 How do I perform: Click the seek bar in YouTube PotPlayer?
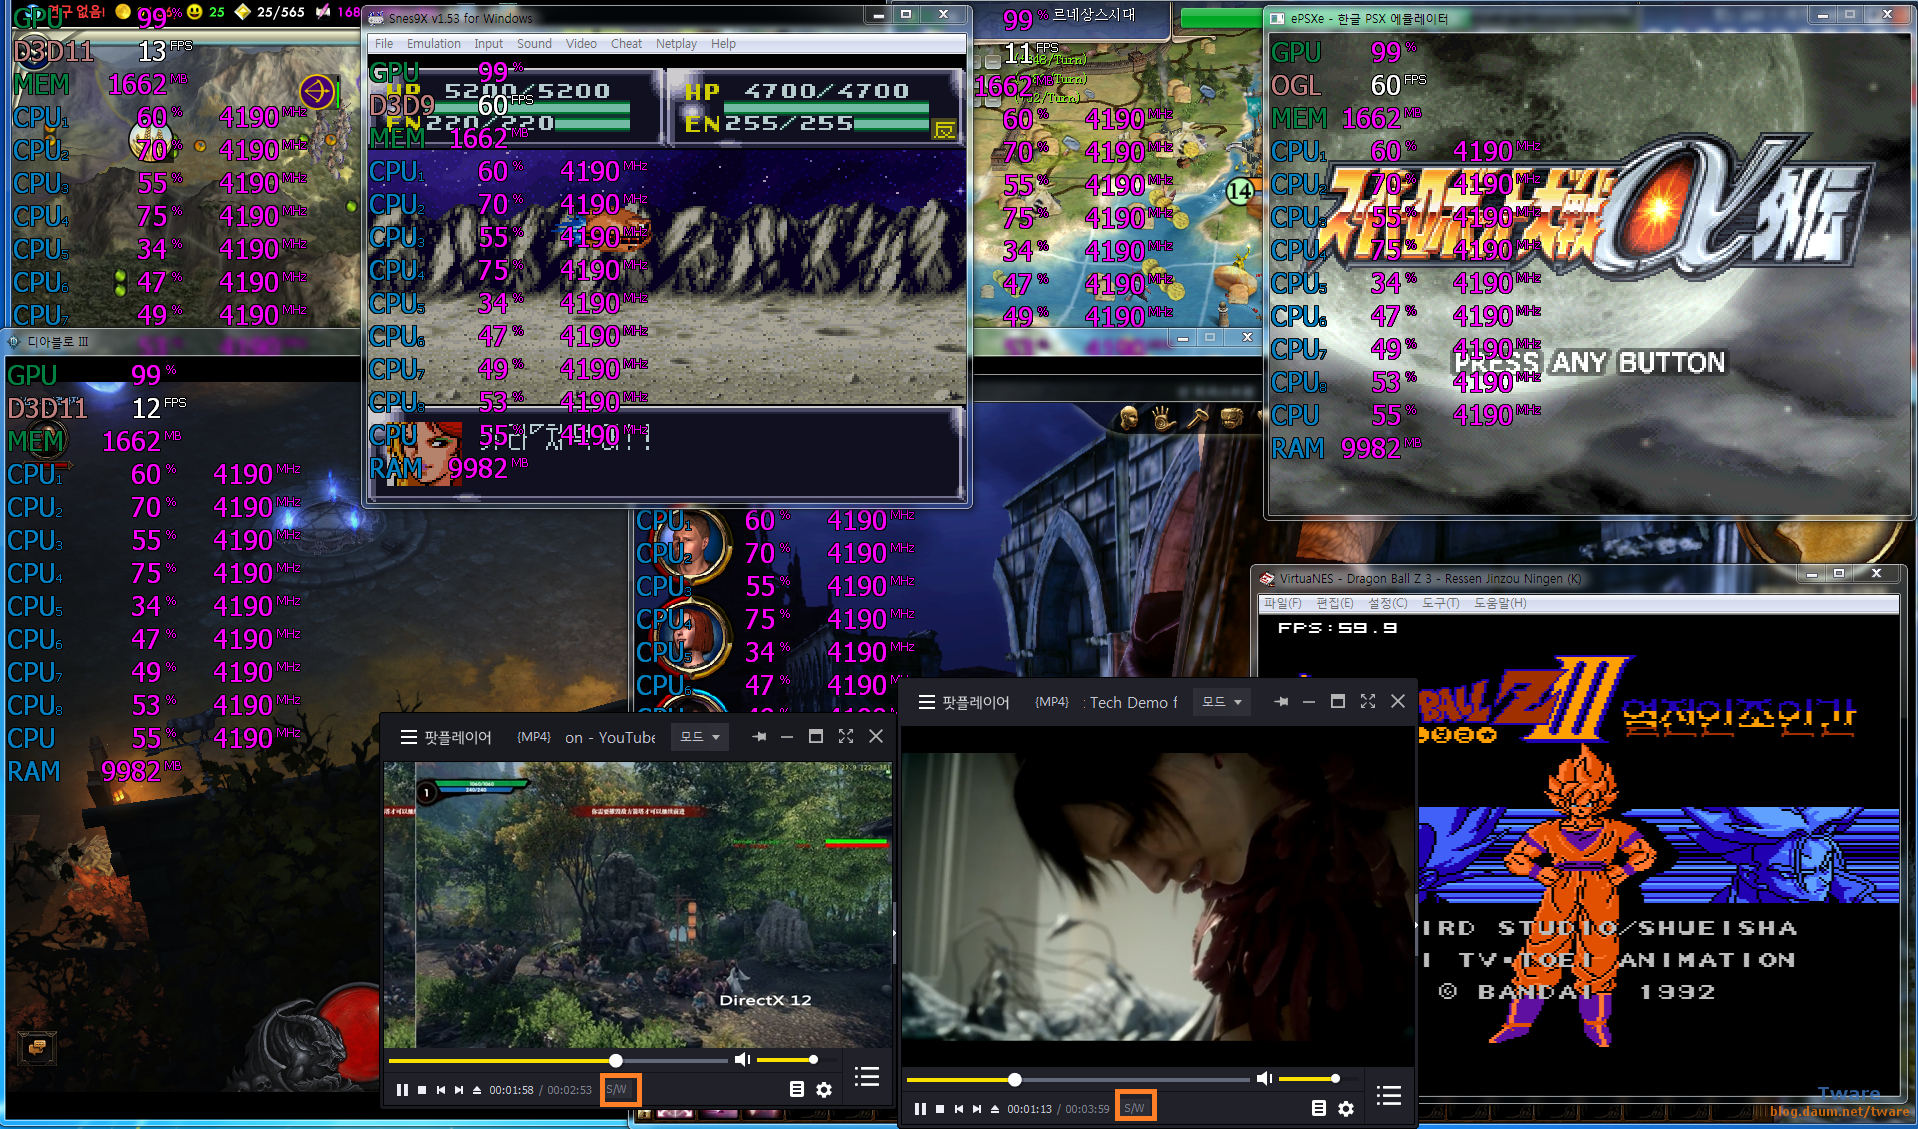click(x=558, y=1060)
